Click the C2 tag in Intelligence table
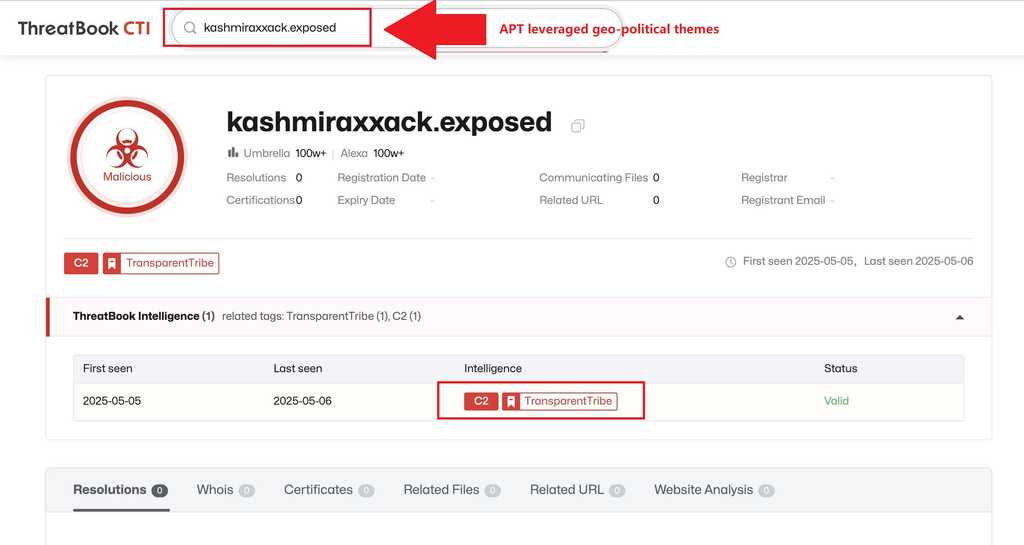The image size is (1024, 545). (x=481, y=401)
